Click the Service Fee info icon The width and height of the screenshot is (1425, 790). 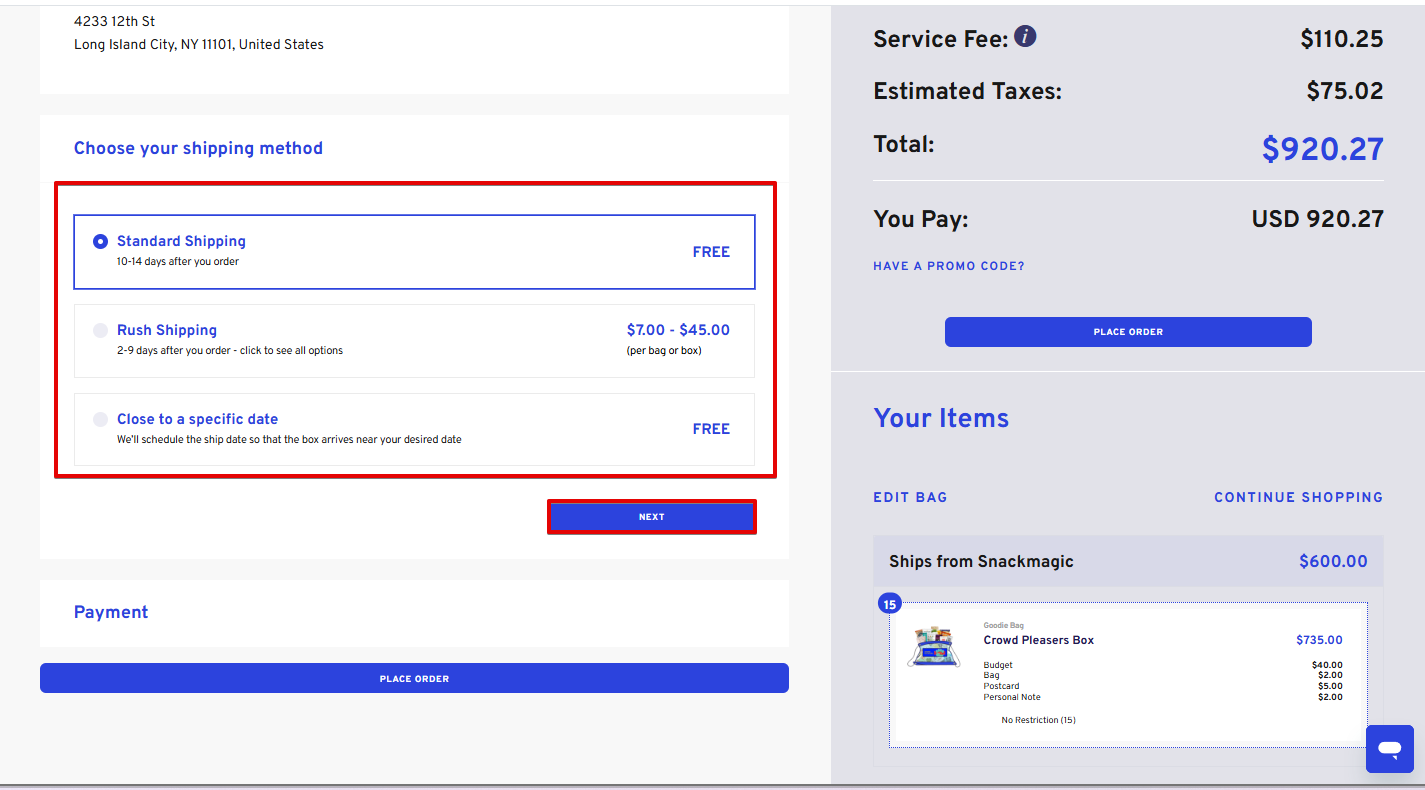click(x=1025, y=37)
